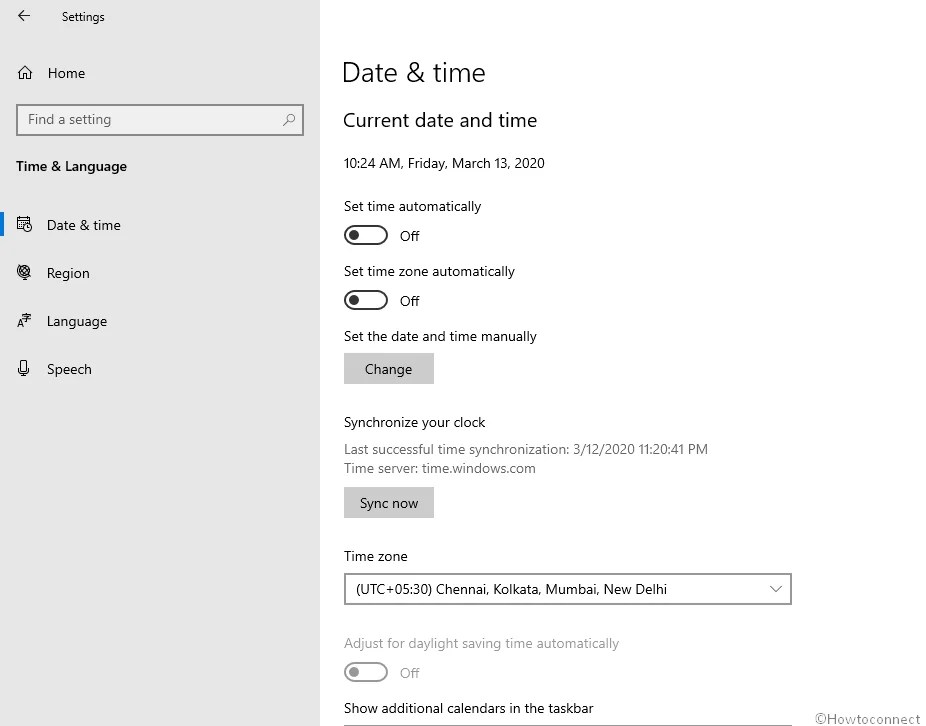The height and width of the screenshot is (726, 926).
Task: Click the Home icon in the sidebar
Action: pos(24,72)
